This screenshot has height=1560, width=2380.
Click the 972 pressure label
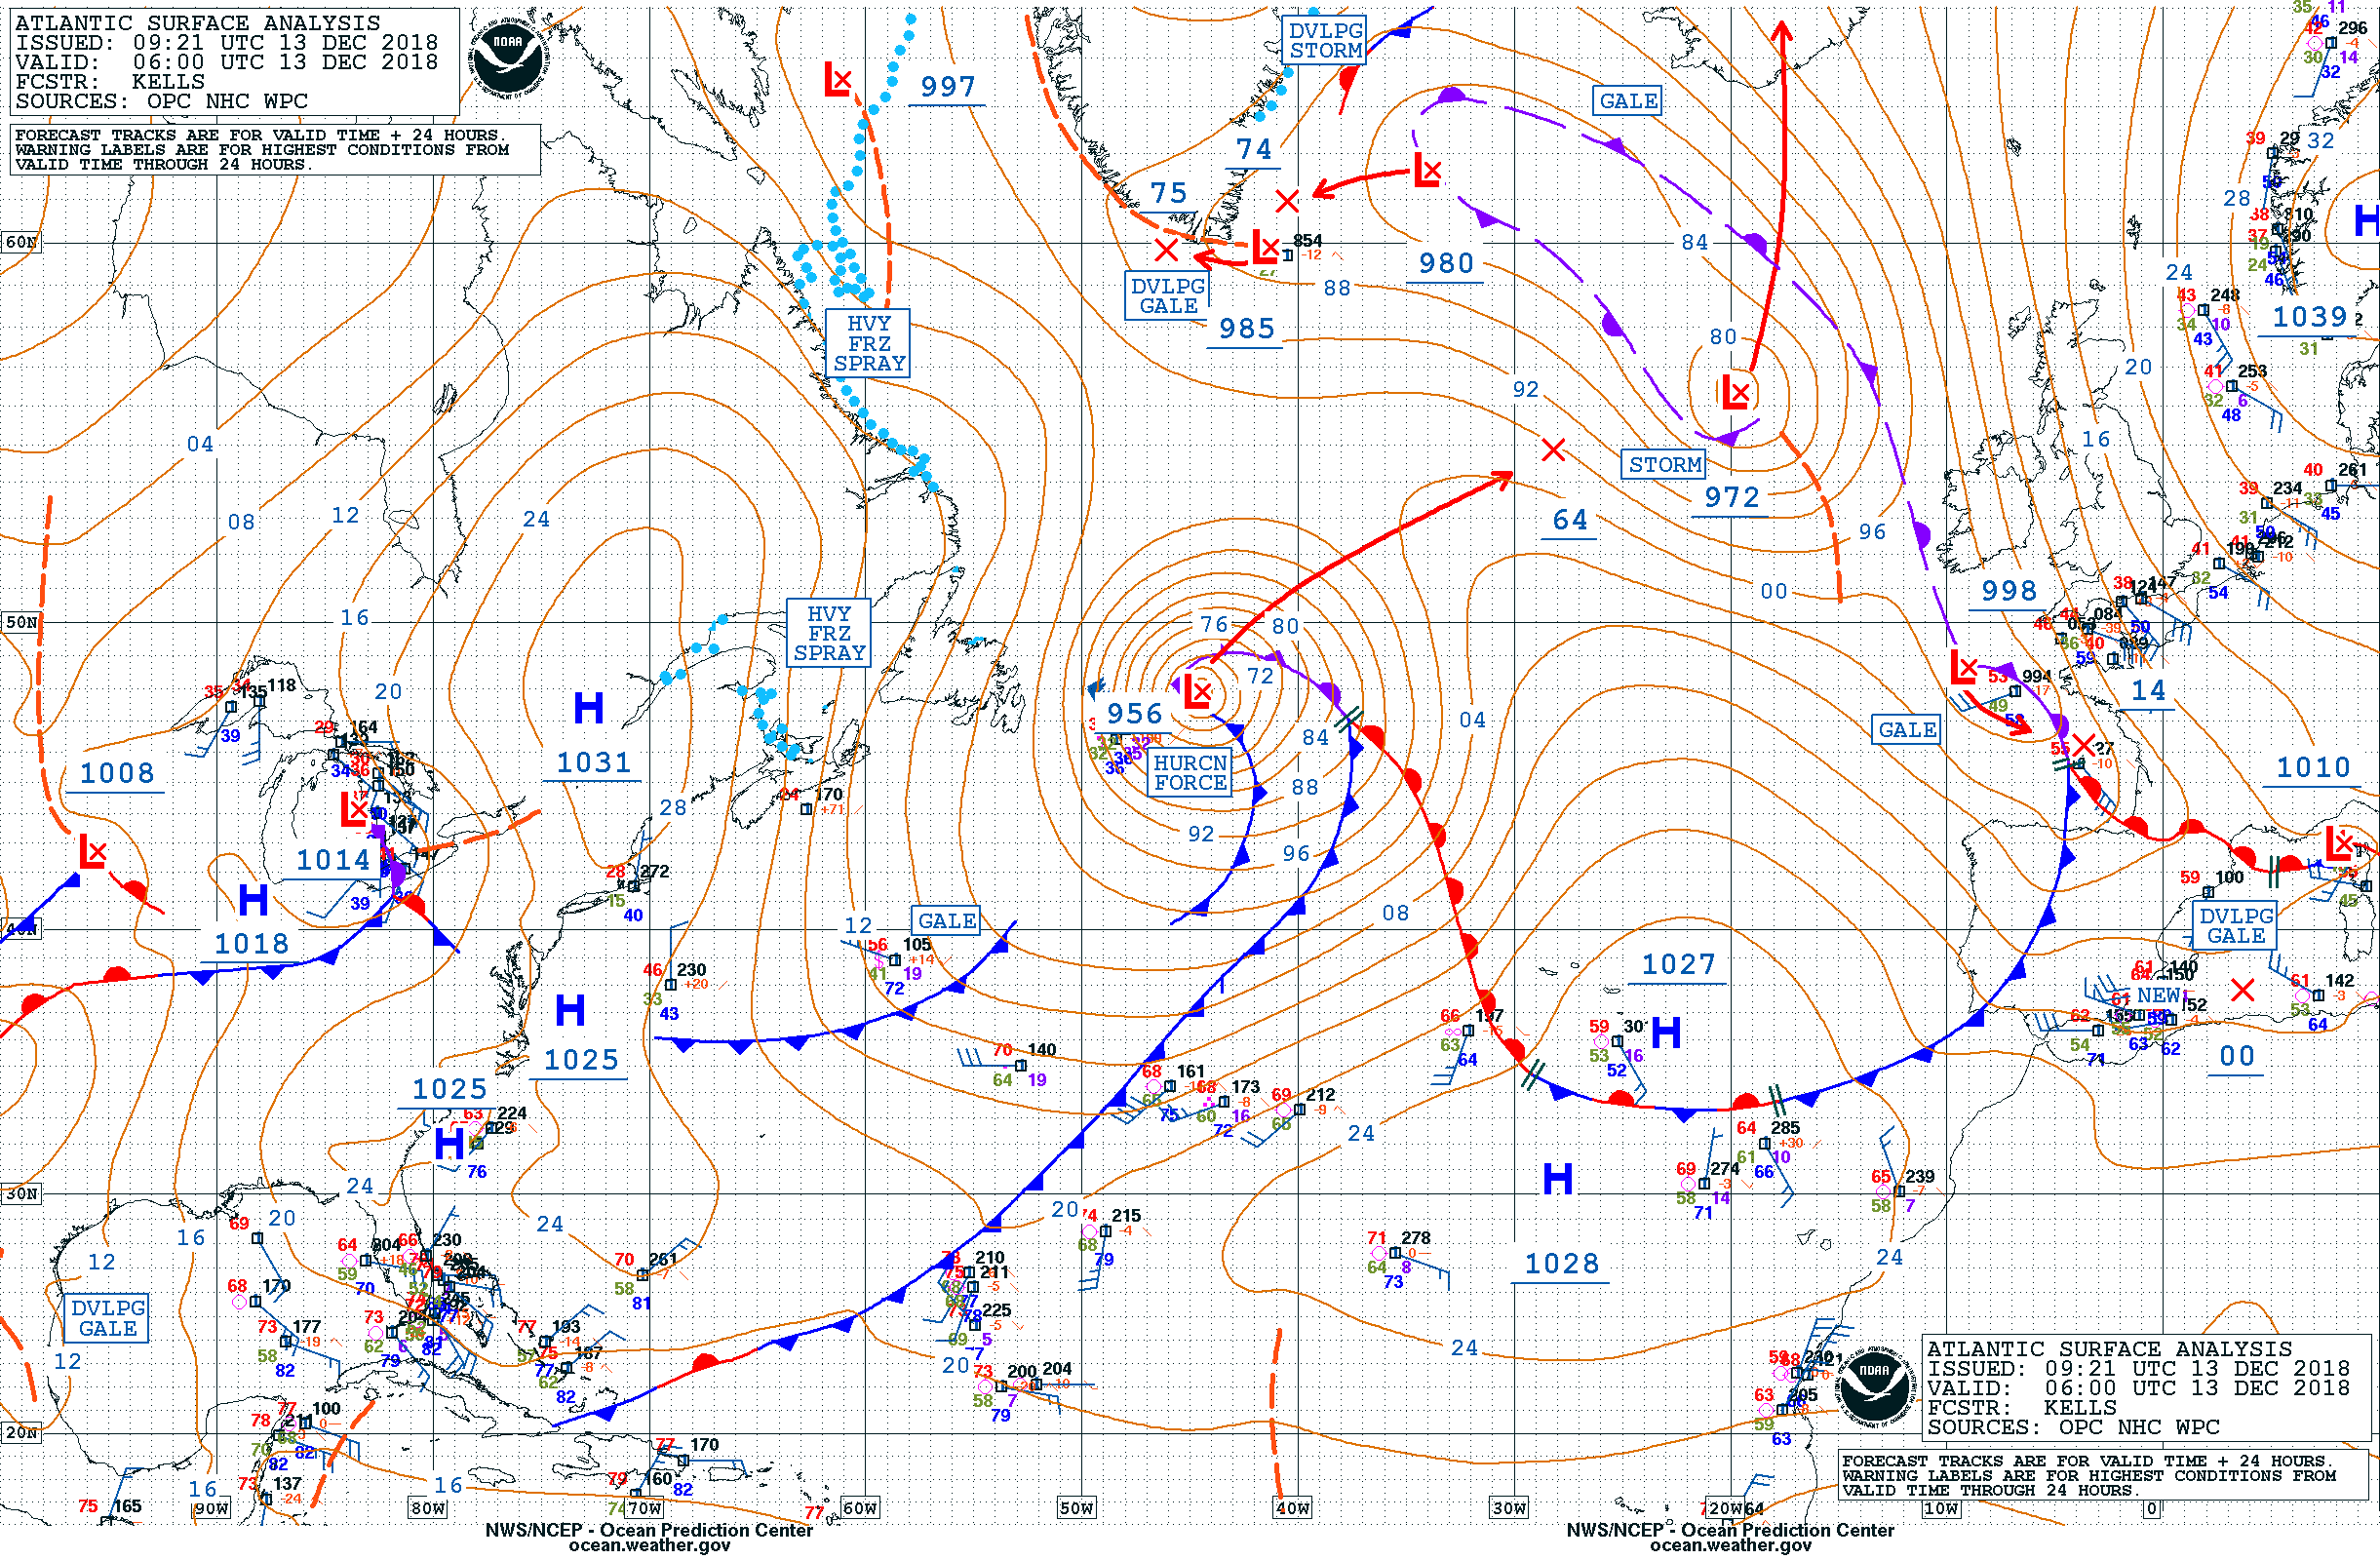(x=1732, y=498)
